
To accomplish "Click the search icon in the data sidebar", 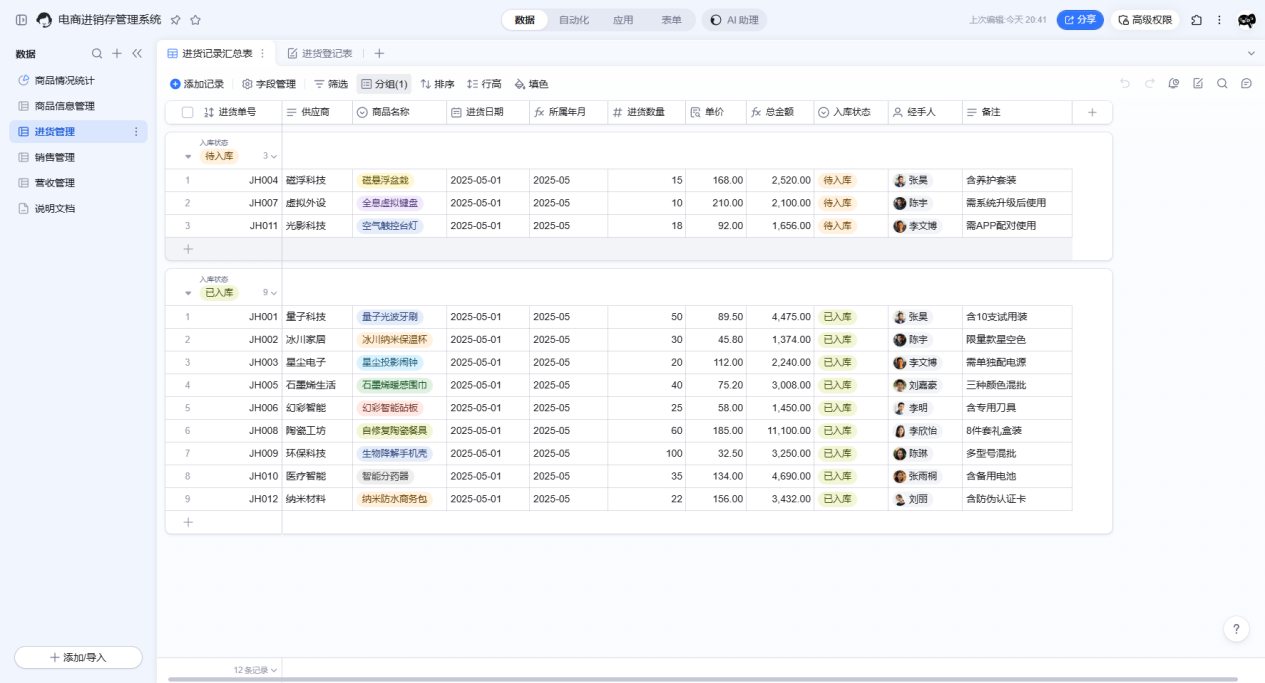I will [x=97, y=54].
